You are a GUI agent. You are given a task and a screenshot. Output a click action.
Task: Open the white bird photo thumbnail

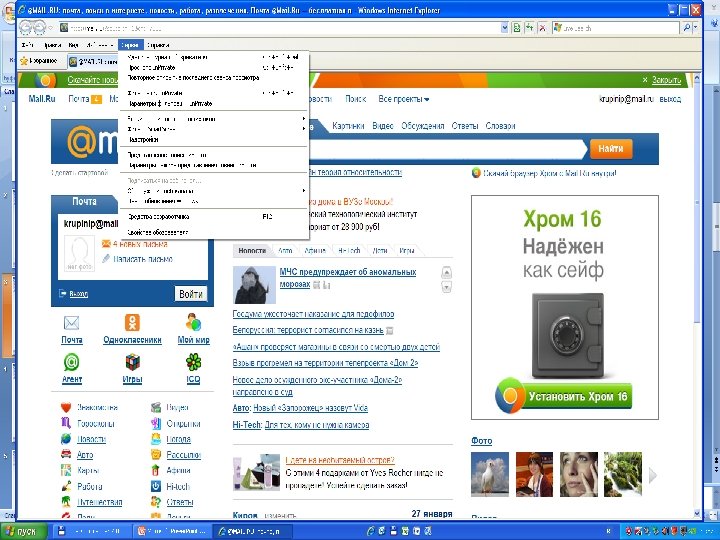point(490,474)
